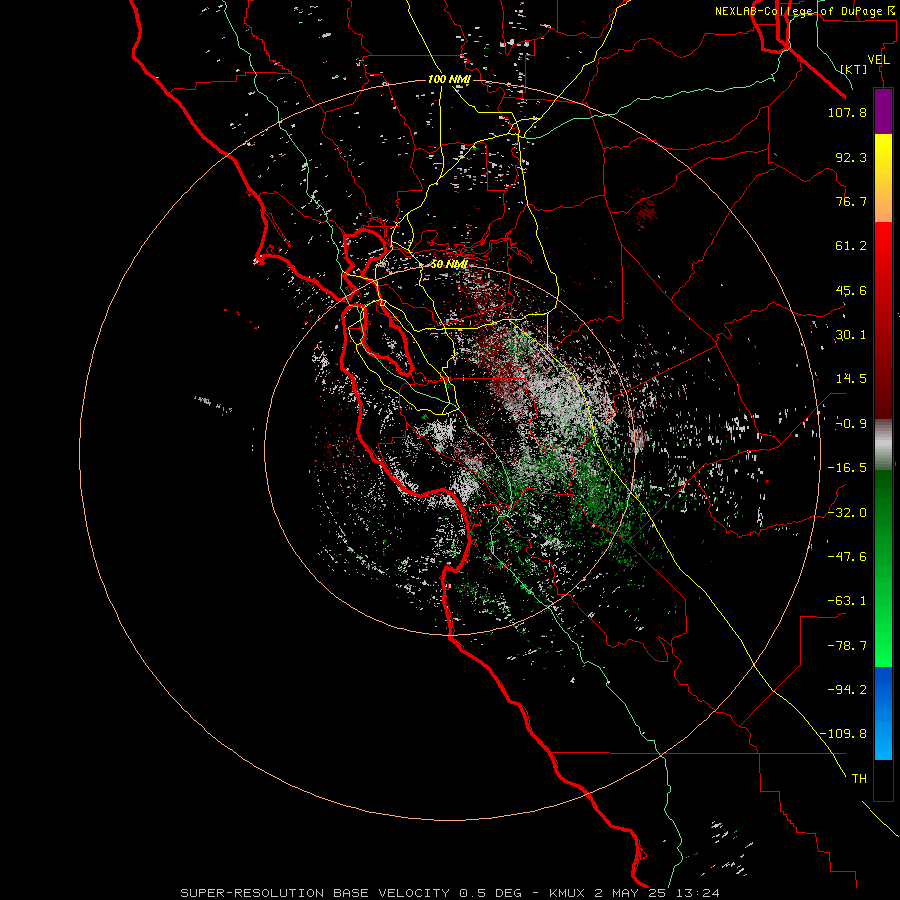Click the Super-Resolution Base Velocity caption text
This screenshot has width=900, height=900.
click(x=450, y=893)
